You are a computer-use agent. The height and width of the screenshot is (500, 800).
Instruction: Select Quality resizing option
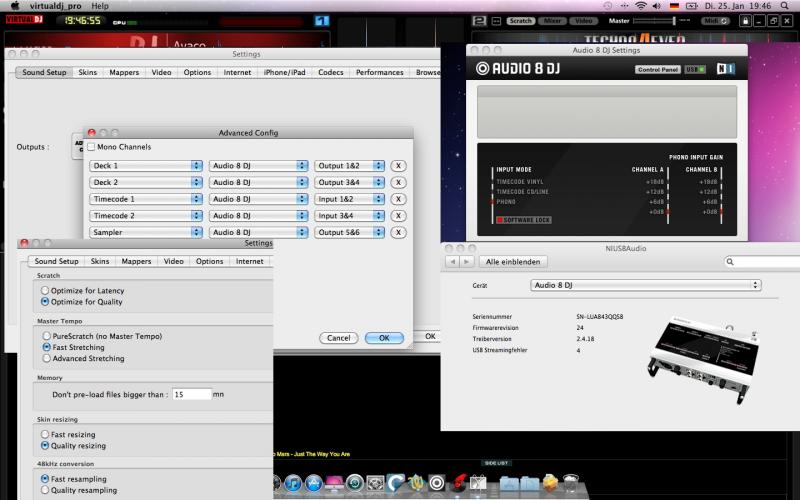click(45, 445)
